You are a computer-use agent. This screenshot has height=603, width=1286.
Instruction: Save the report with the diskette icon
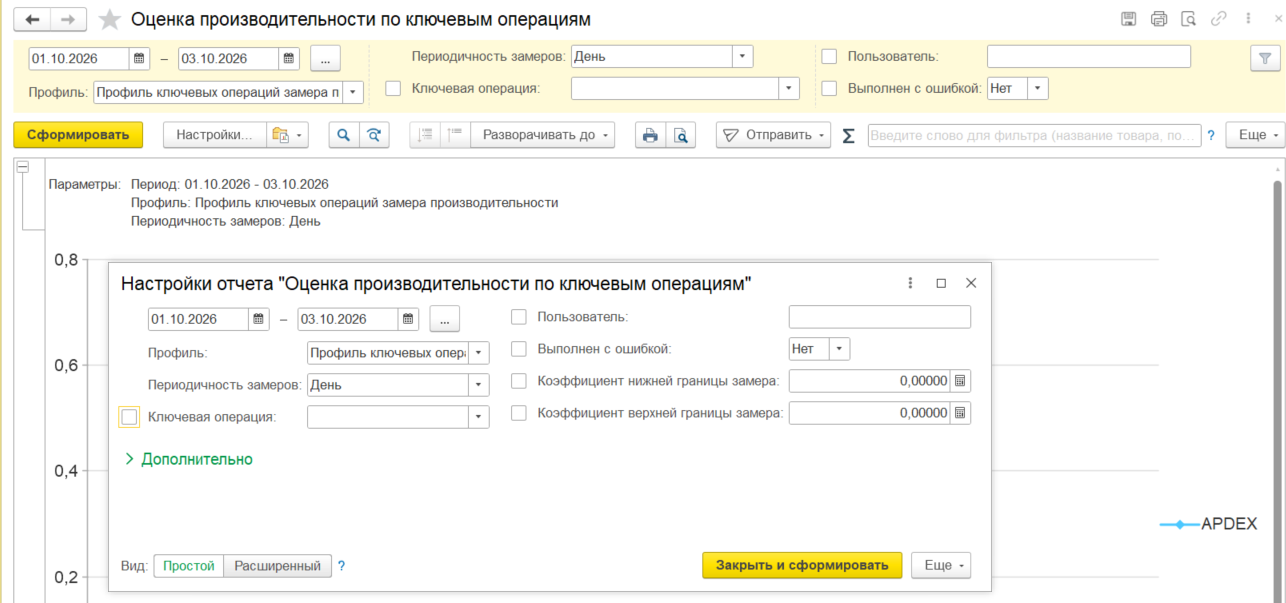tap(1129, 19)
